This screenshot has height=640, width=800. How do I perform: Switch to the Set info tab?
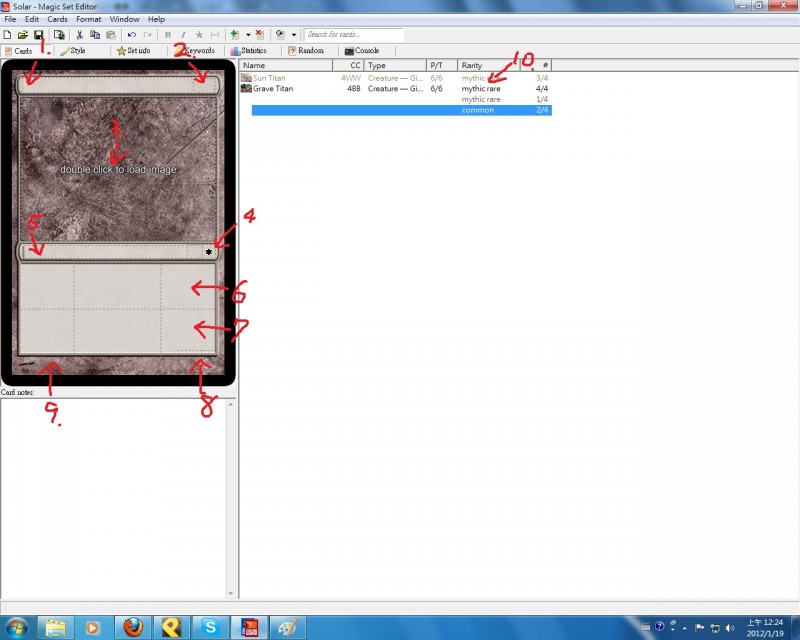pos(134,51)
